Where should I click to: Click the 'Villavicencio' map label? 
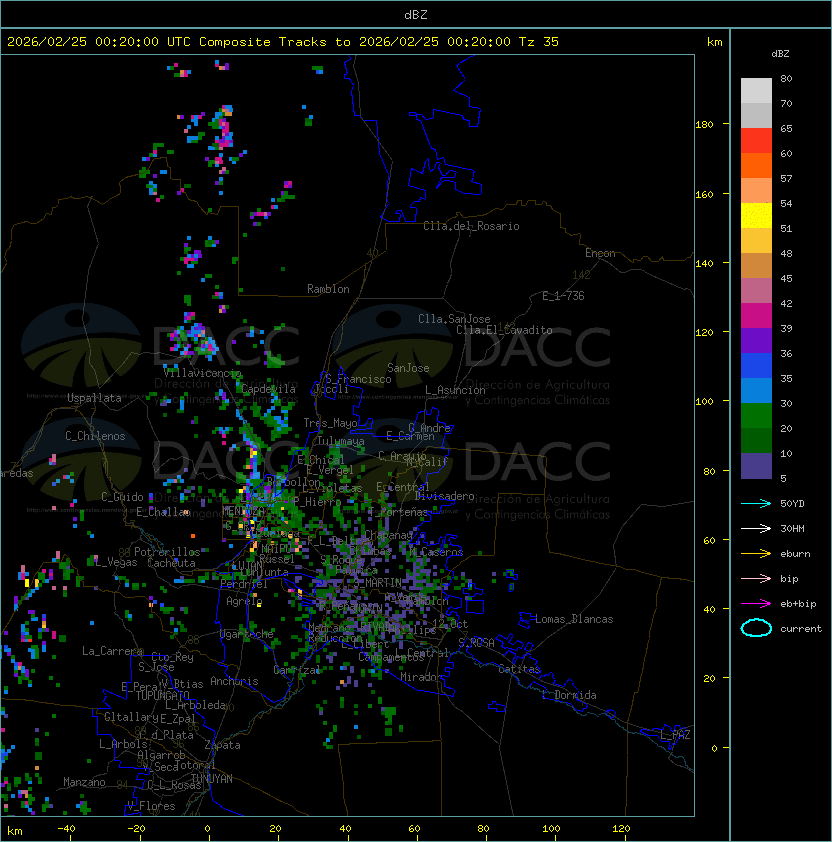202,373
